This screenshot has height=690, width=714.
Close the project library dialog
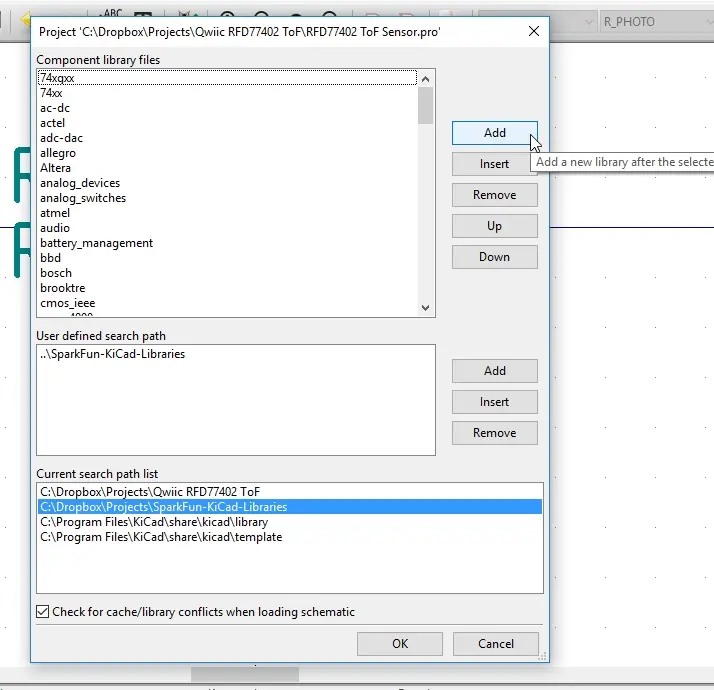point(534,31)
